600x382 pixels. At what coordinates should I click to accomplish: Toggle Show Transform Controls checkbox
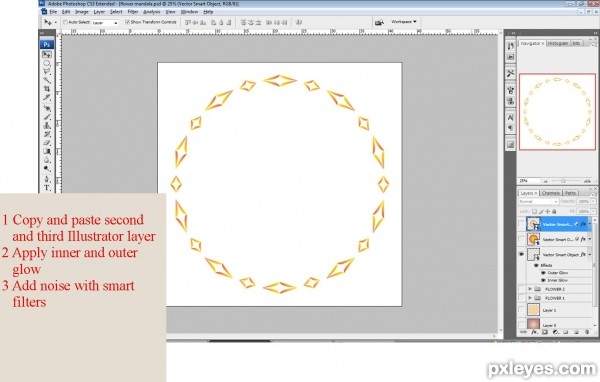(127, 22)
